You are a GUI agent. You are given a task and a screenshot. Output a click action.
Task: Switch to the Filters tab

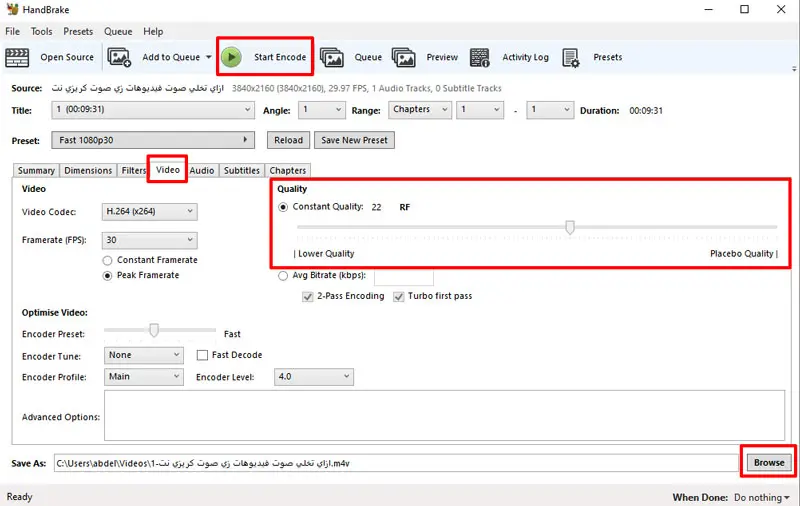click(x=133, y=170)
